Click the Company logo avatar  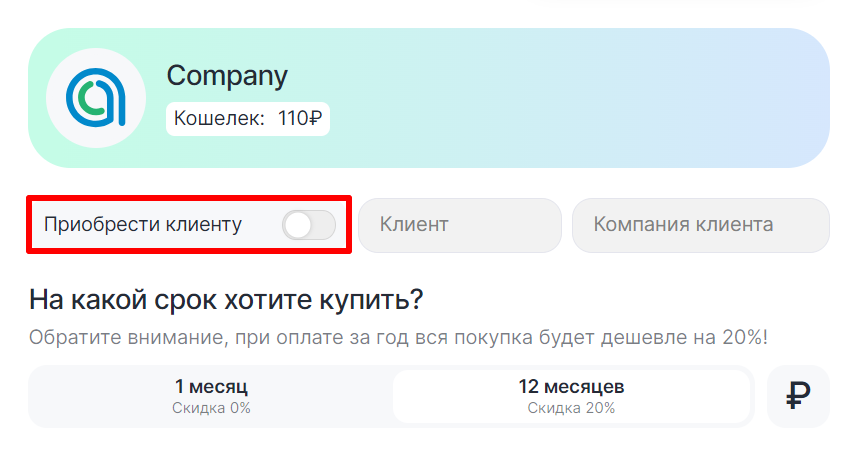(96, 97)
